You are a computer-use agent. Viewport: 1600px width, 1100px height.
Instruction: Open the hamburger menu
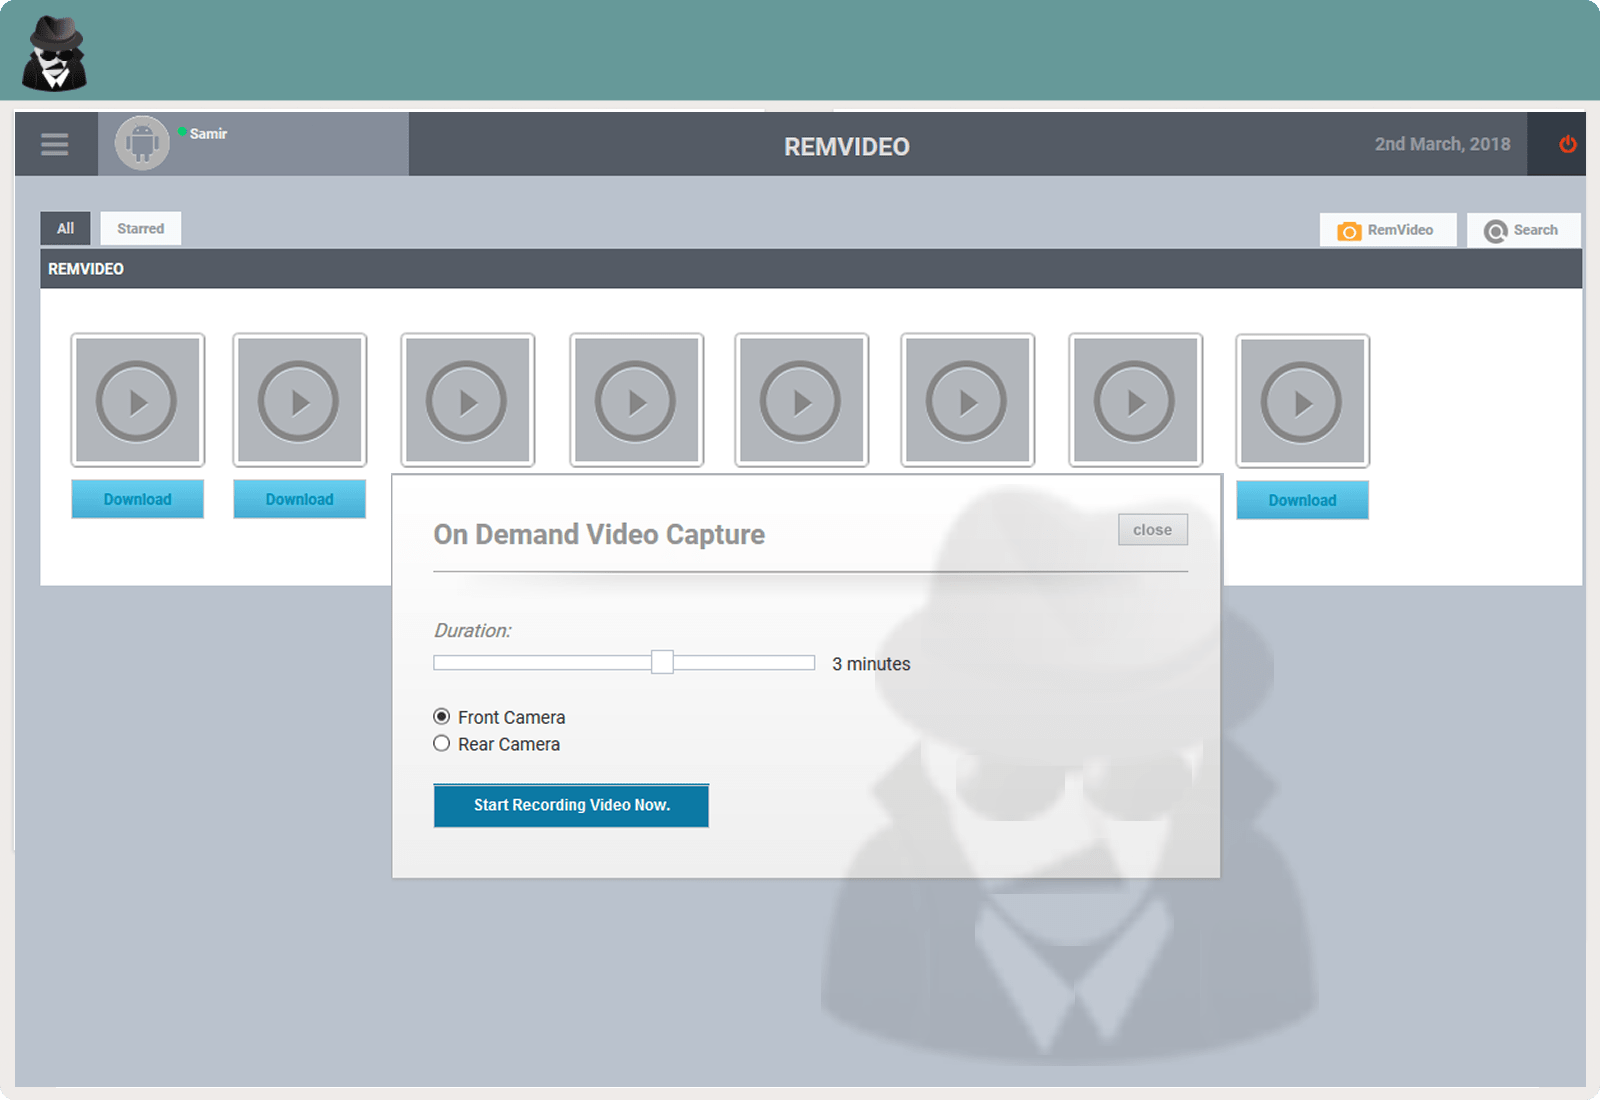tap(55, 144)
